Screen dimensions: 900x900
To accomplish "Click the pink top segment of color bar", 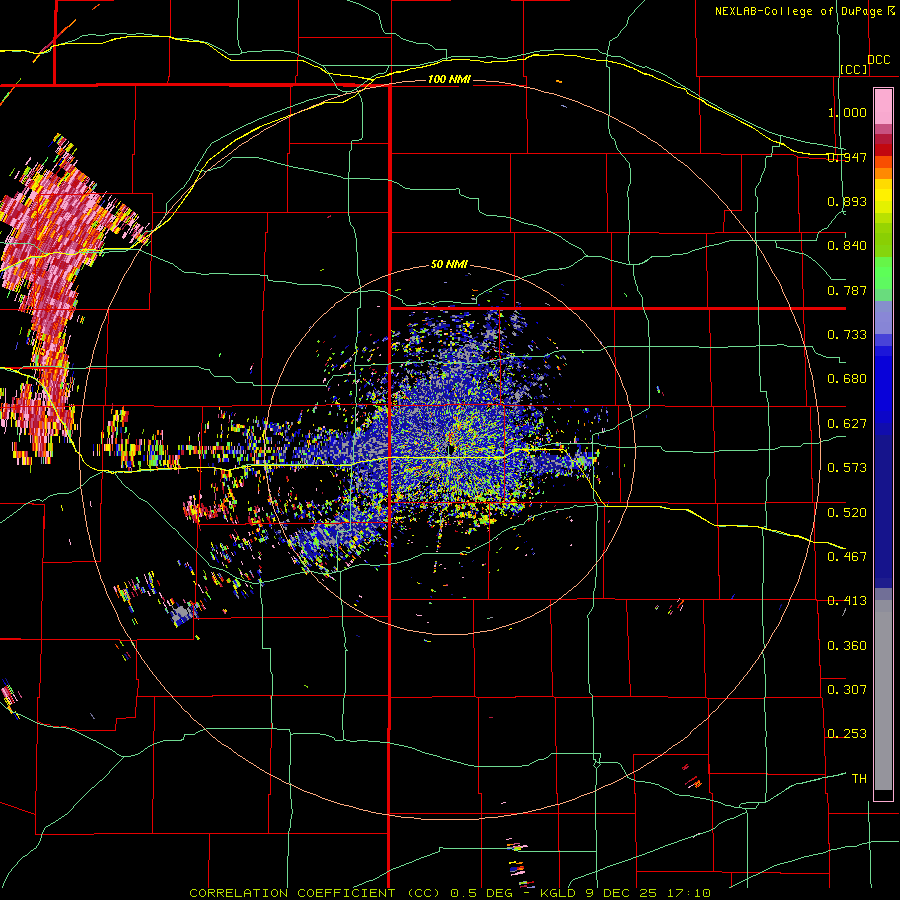I will pyautogui.click(x=883, y=106).
